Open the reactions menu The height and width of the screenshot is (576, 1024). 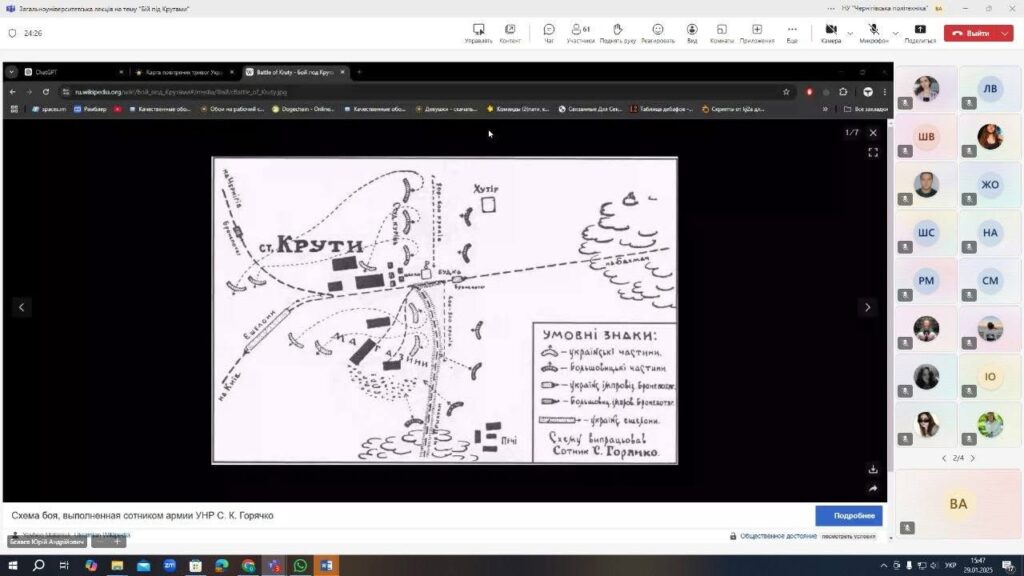coord(657,33)
